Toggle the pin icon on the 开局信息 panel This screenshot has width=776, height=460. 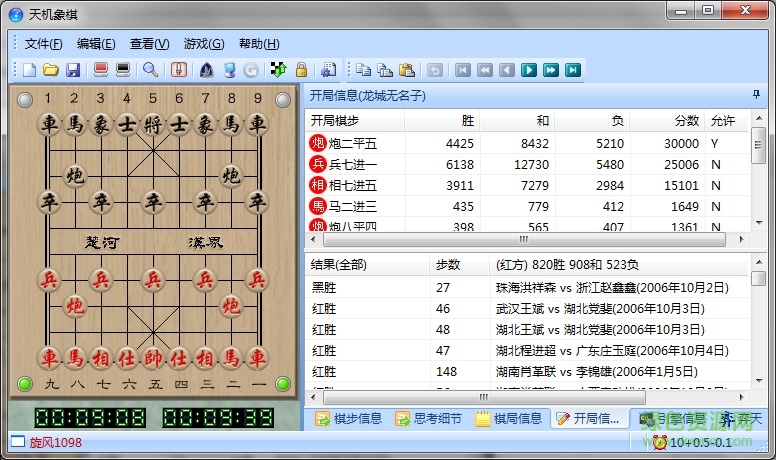tap(756, 94)
